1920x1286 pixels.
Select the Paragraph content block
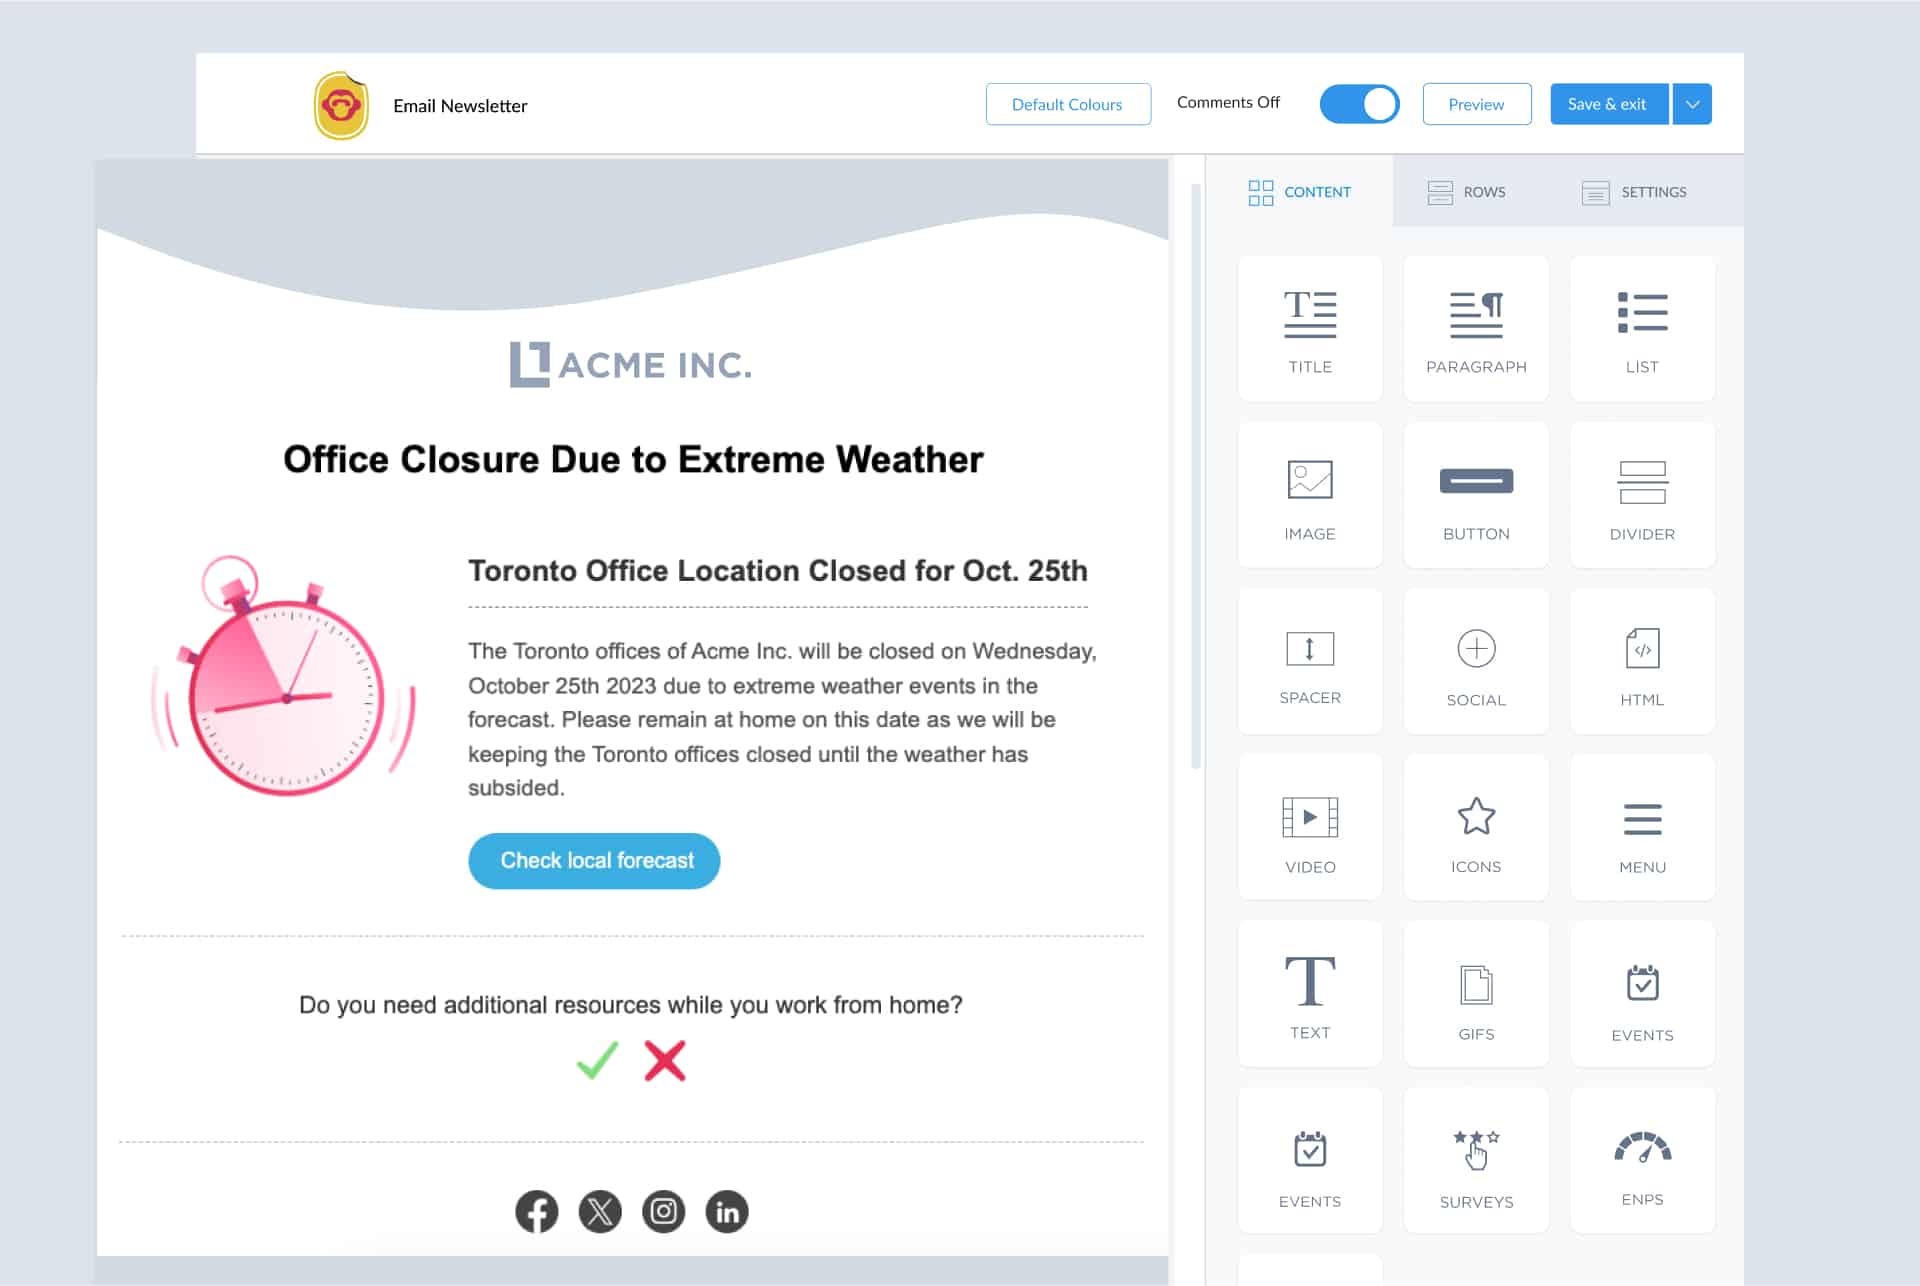point(1475,326)
